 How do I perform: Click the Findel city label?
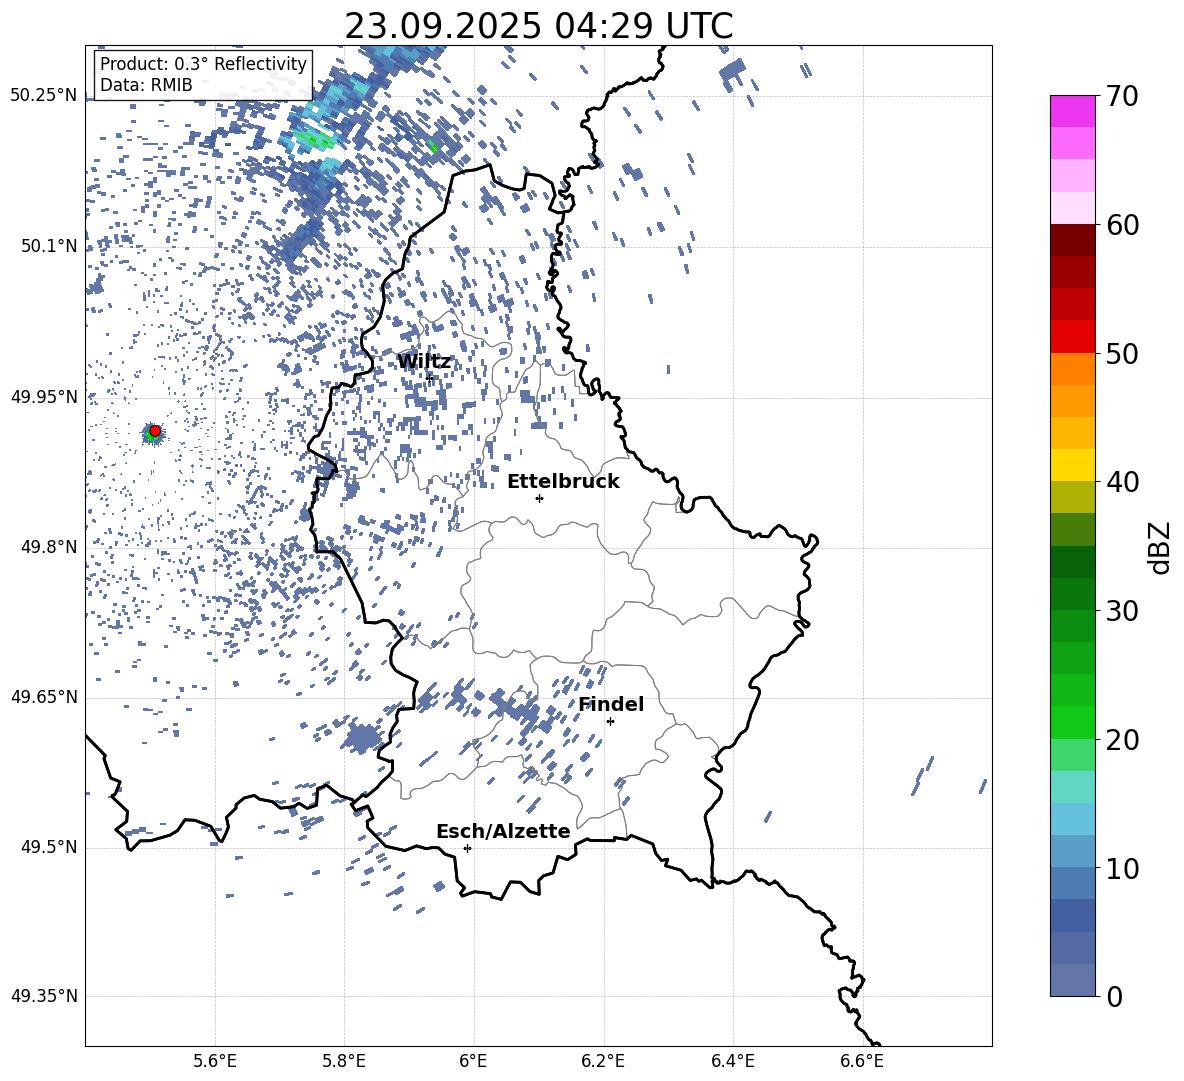(x=611, y=704)
